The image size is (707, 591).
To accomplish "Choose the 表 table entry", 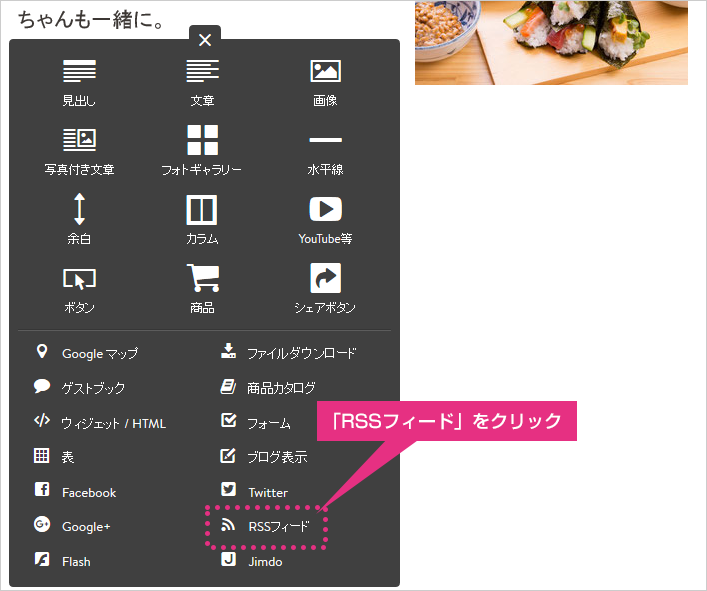I will pos(68,457).
